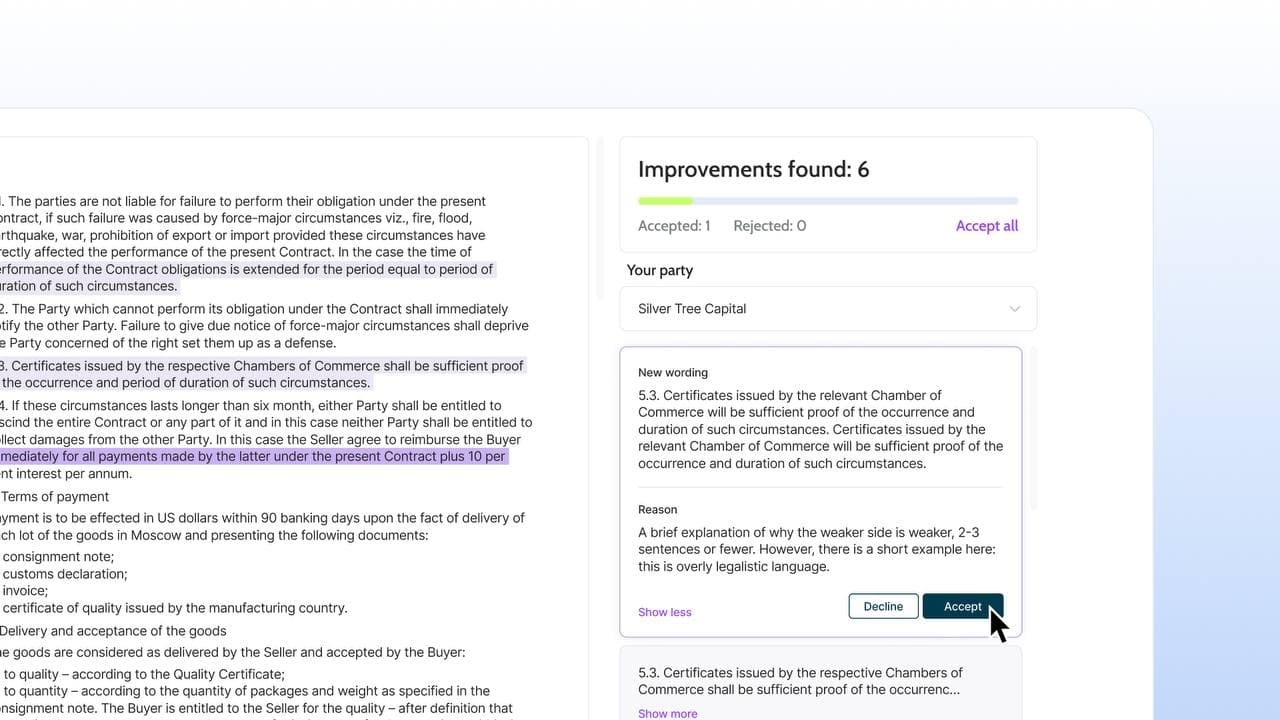Open the Your party dropdown

pos(828,308)
